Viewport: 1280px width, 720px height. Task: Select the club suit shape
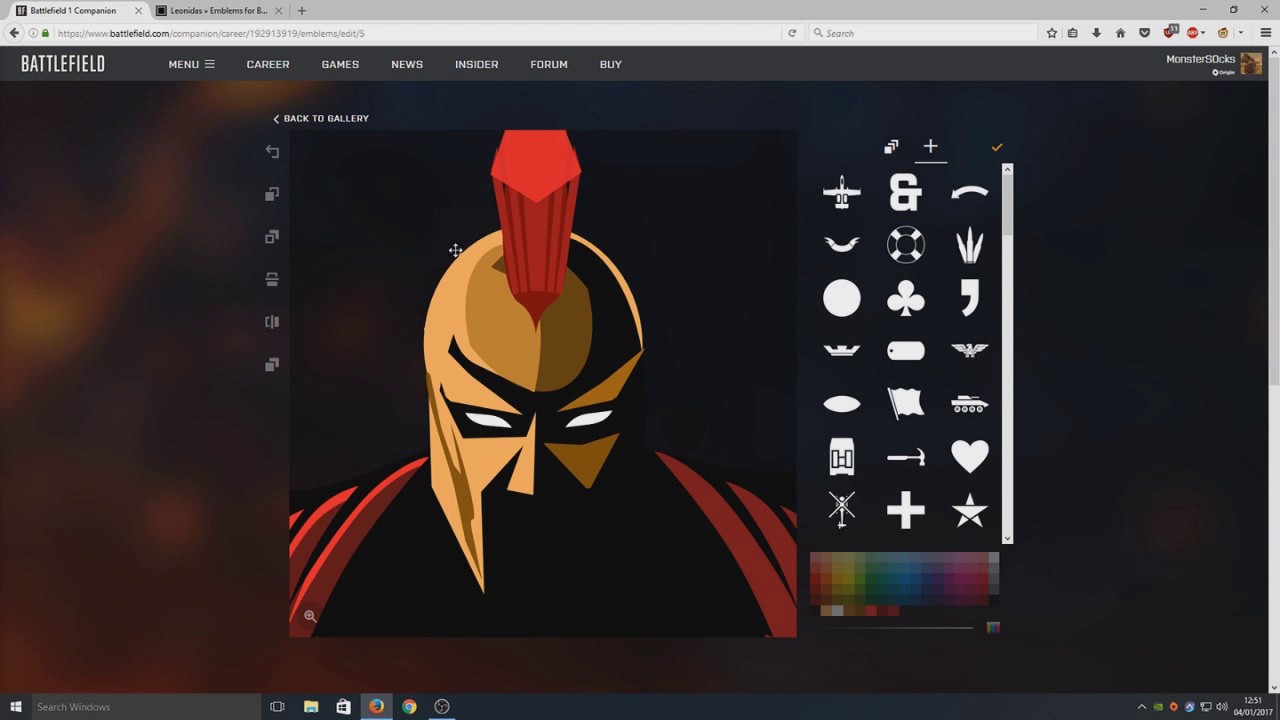tap(905, 297)
